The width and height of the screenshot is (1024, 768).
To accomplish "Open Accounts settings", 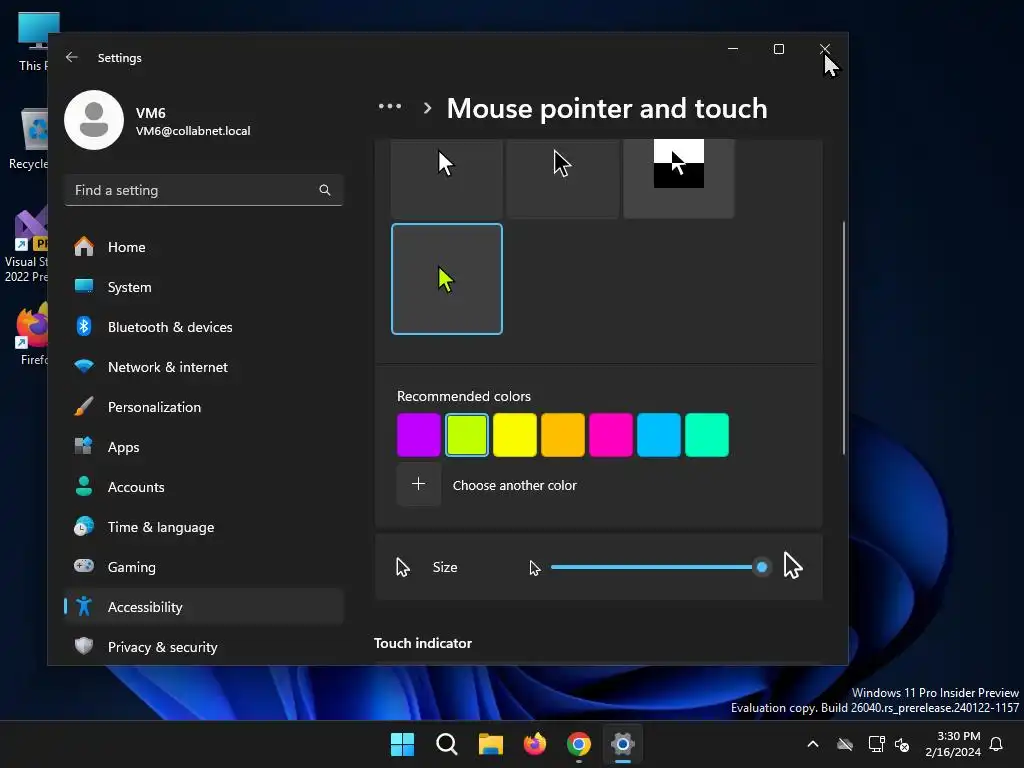I will pyautogui.click(x=203, y=487).
